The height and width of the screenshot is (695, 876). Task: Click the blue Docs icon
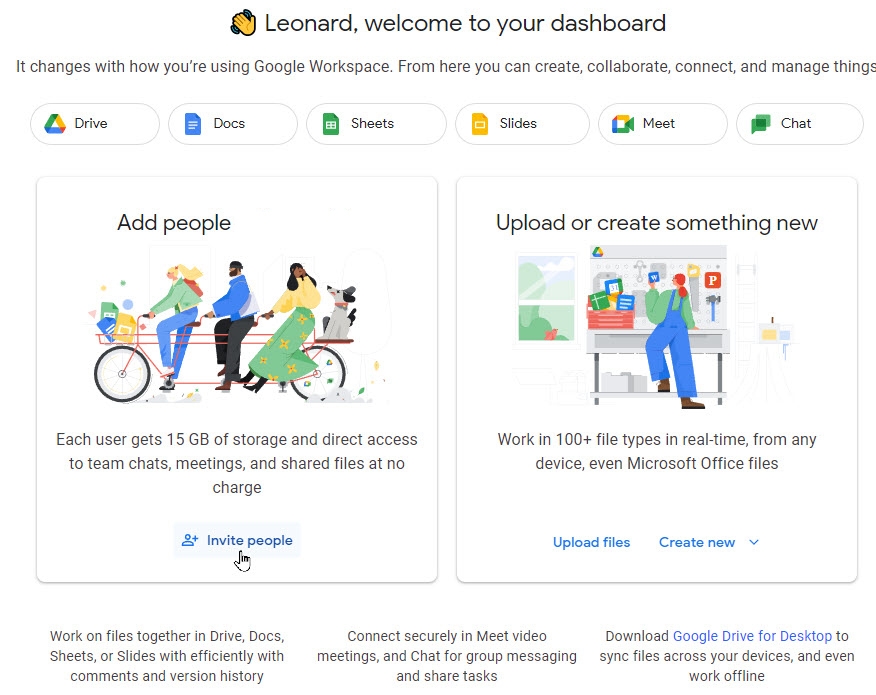(194, 123)
